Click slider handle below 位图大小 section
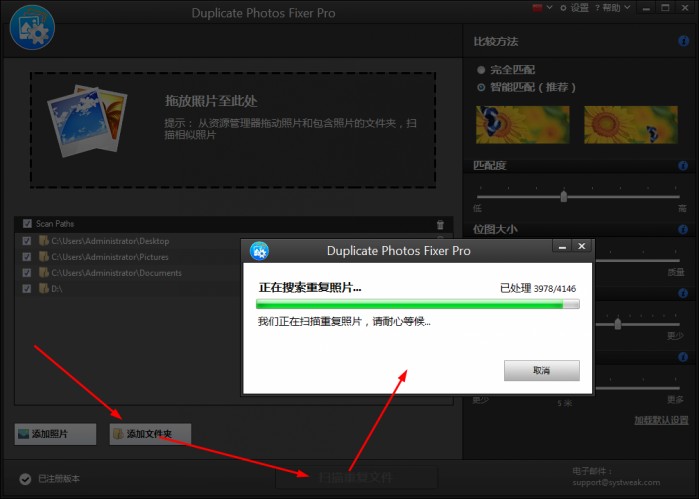The image size is (699, 499). pos(617,324)
